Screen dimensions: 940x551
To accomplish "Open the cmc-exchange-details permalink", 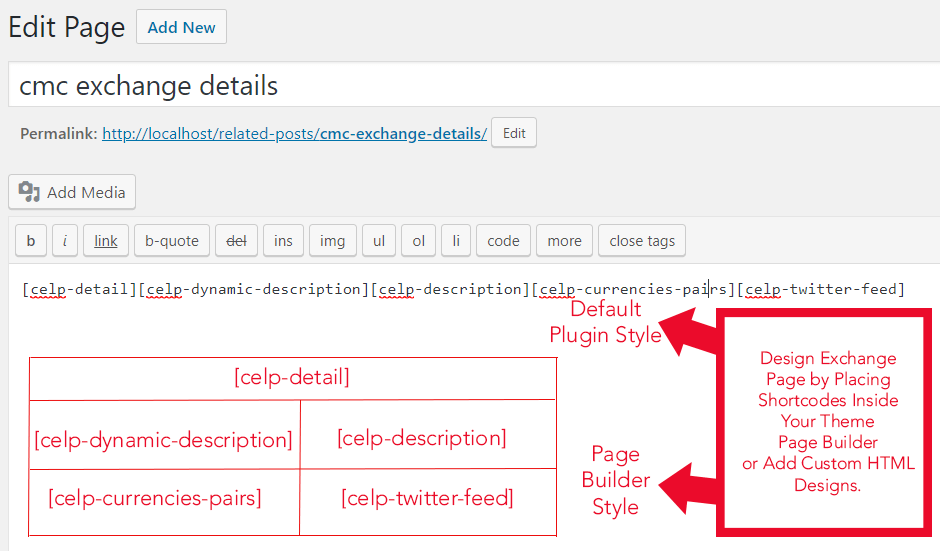I will [x=294, y=133].
